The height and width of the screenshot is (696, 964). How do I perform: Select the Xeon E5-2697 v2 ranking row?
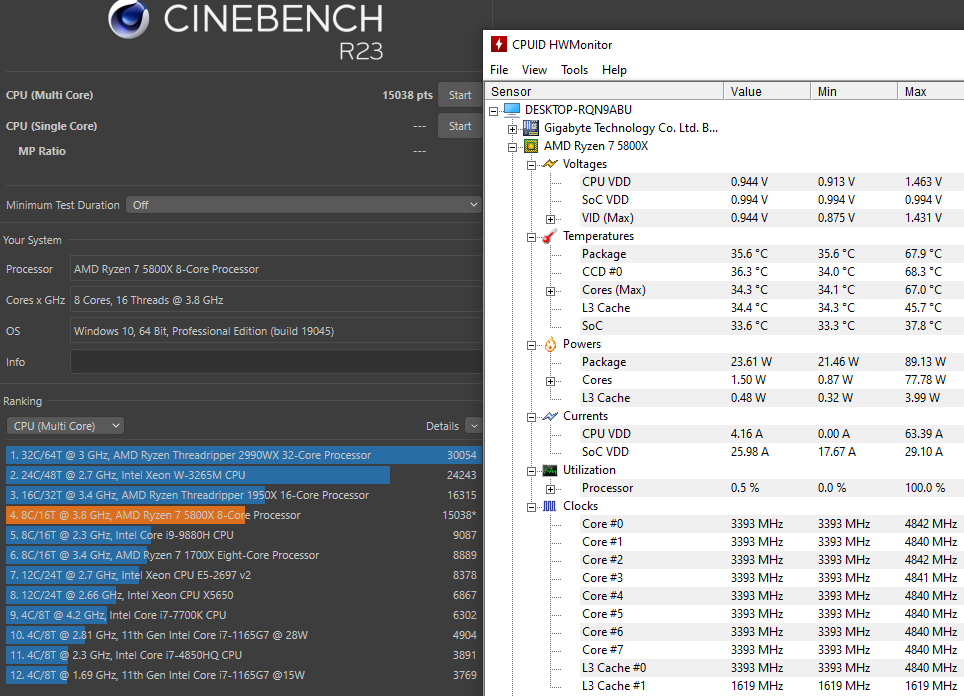coord(243,575)
